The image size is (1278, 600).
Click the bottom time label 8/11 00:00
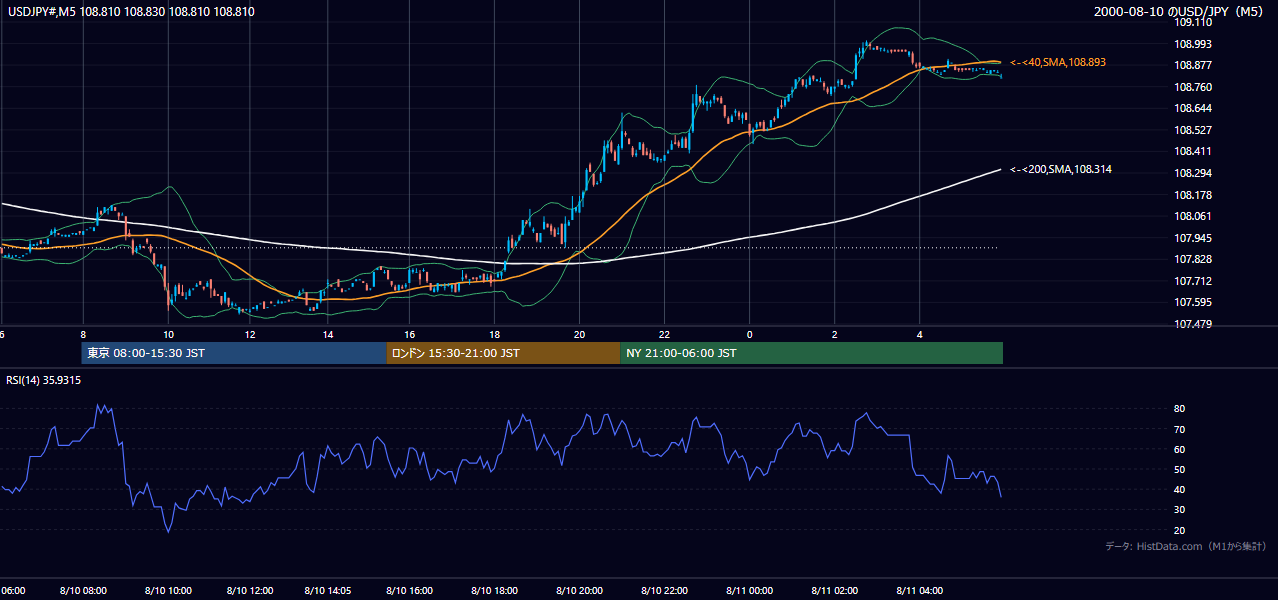tap(749, 590)
